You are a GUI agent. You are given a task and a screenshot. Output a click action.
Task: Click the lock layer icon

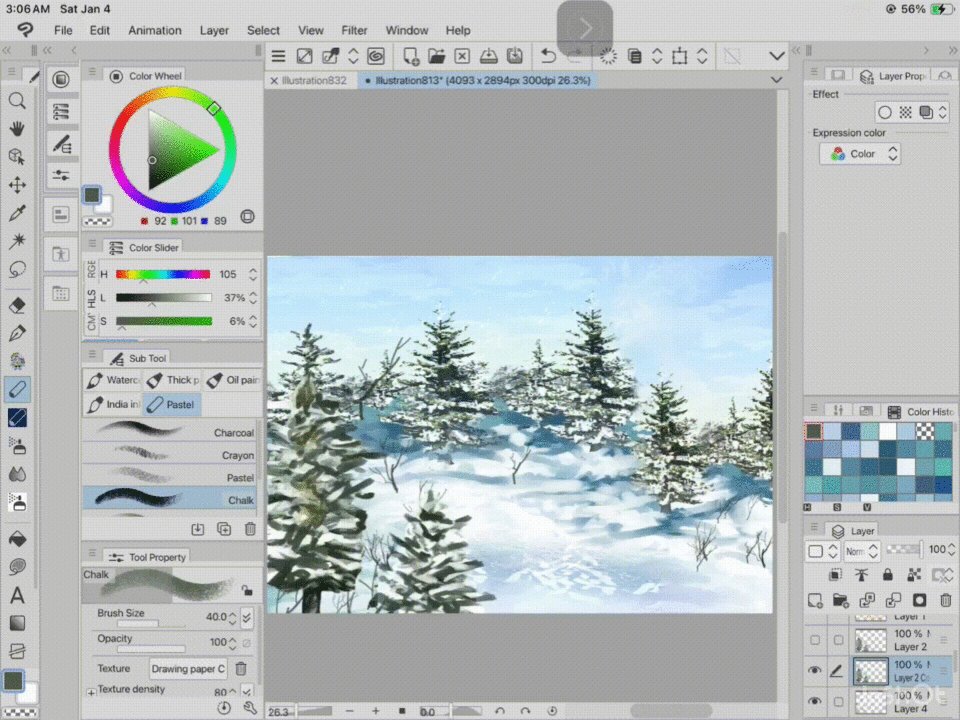pos(888,575)
